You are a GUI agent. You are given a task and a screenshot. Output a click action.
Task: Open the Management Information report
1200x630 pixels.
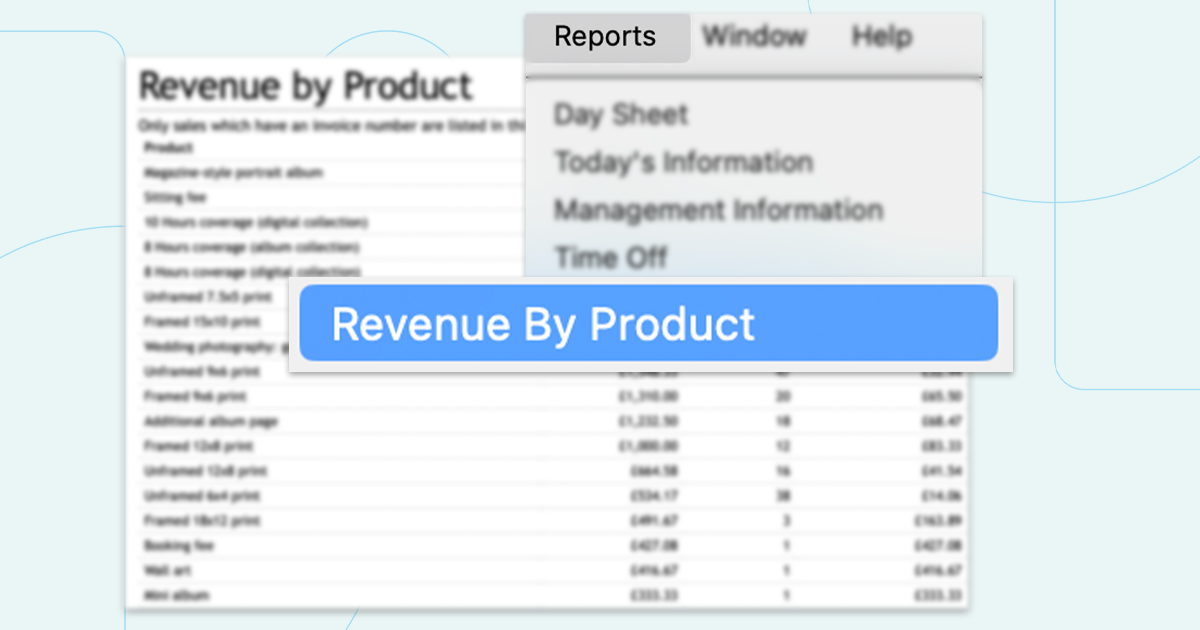pos(718,210)
